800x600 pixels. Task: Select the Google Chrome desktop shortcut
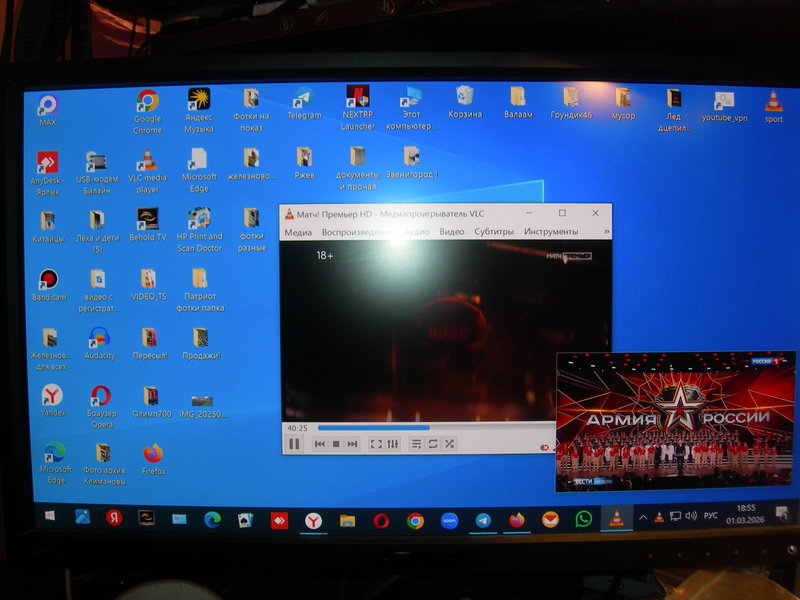tap(147, 112)
